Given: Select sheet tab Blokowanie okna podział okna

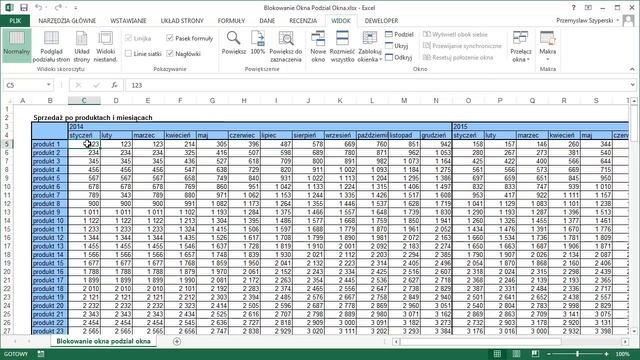Looking at the screenshot, I should pyautogui.click(x=103, y=341).
